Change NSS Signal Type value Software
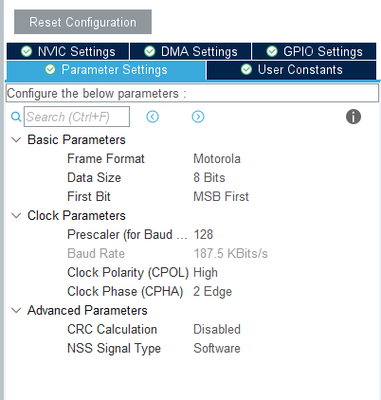Viewport: 381px width, 400px height. tap(217, 349)
